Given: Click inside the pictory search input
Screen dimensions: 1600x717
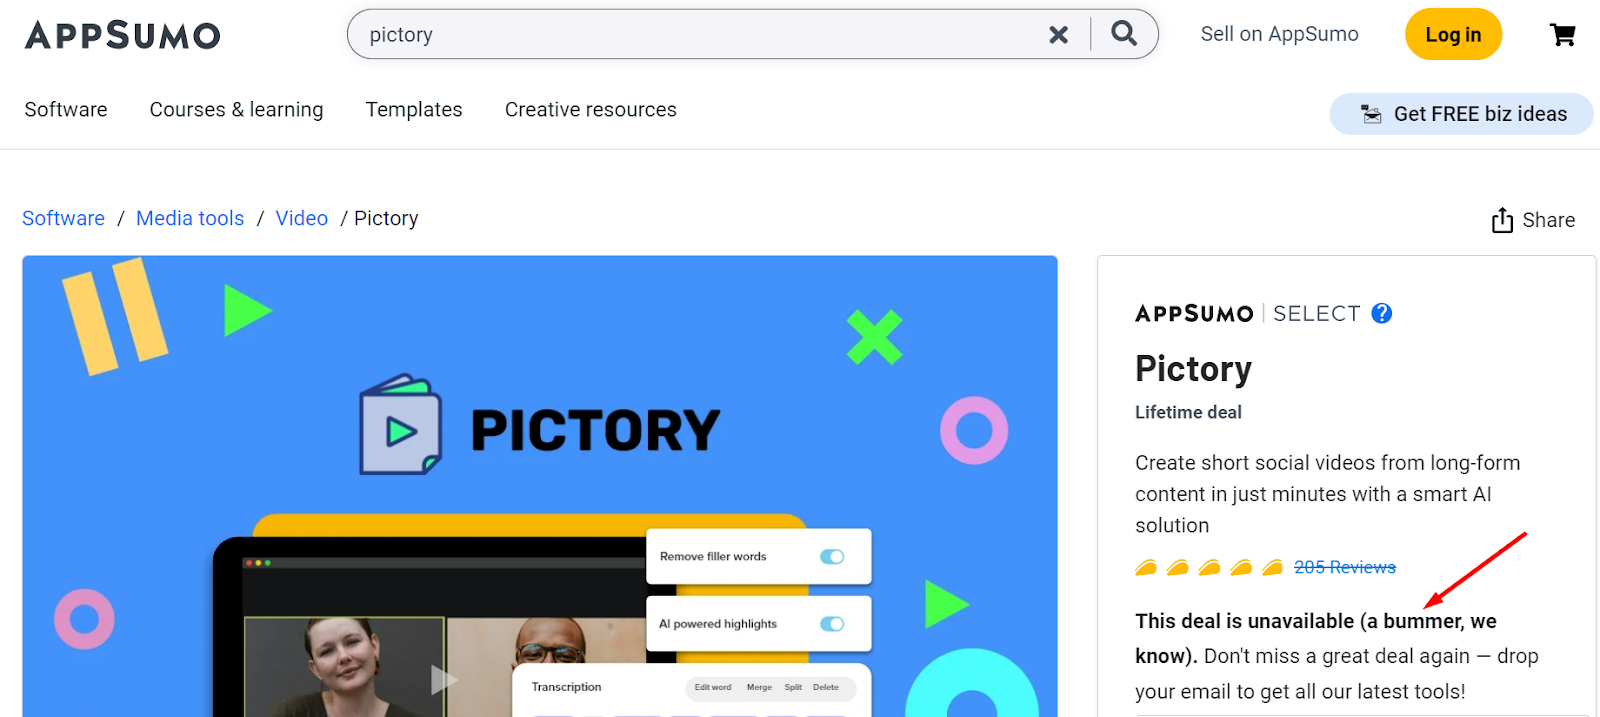Looking at the screenshot, I should (700, 35).
